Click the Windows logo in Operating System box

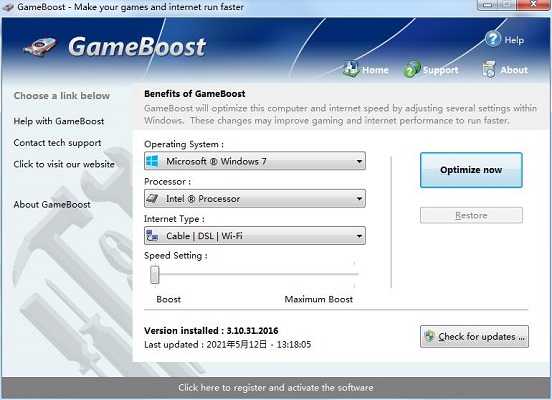[x=152, y=161]
